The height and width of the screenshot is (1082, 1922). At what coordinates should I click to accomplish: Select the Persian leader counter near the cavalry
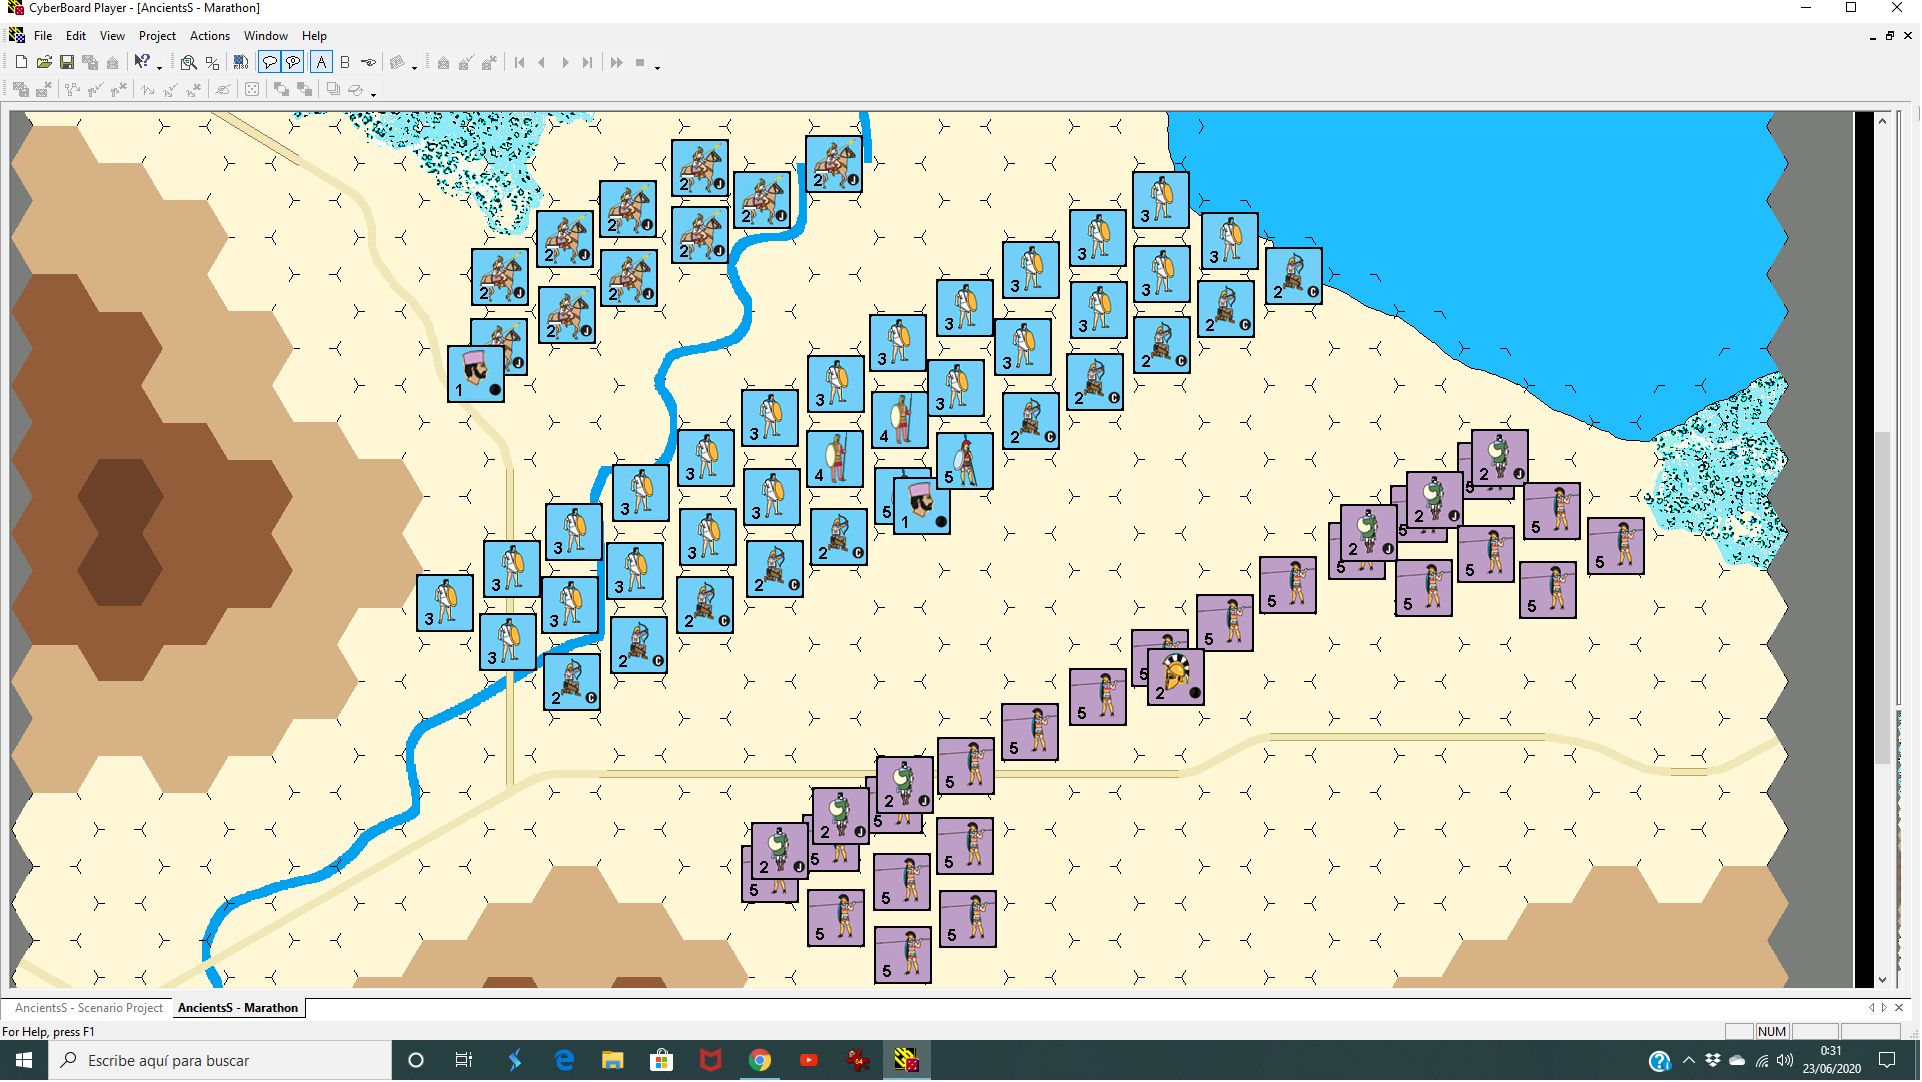tap(476, 374)
